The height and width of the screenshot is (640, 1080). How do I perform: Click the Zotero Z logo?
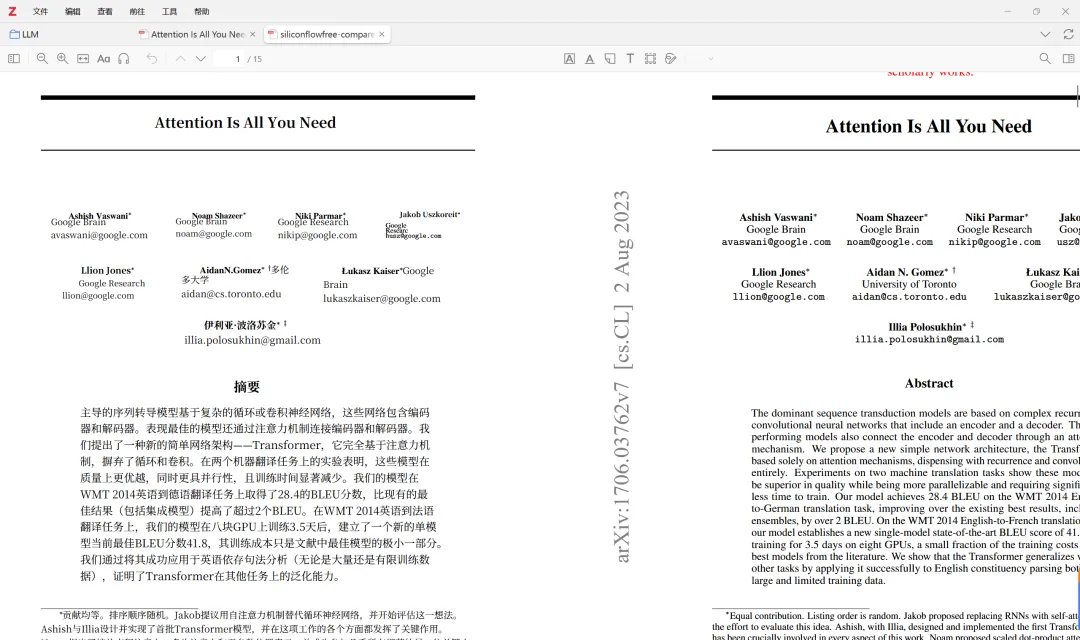coord(12,12)
